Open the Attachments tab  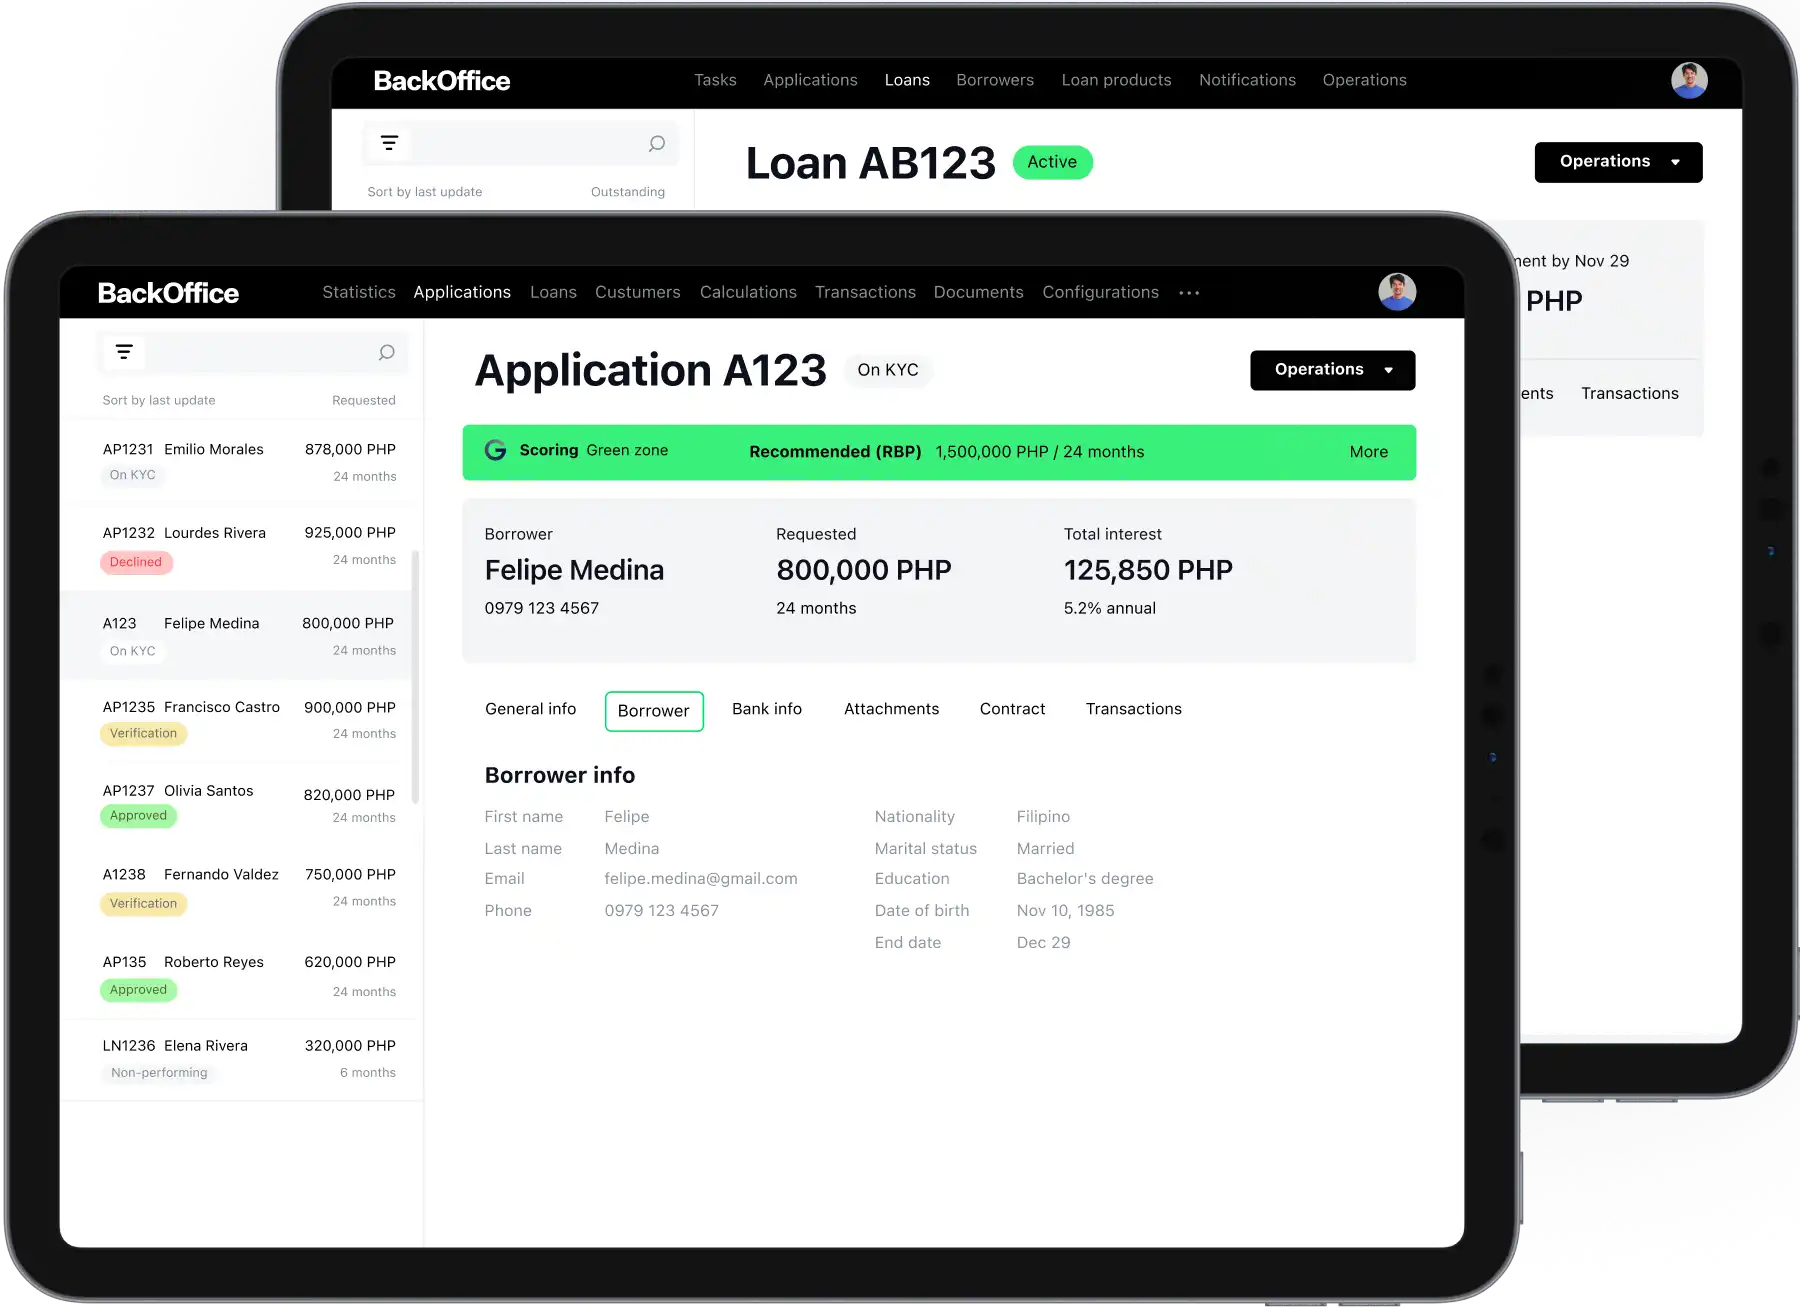(891, 709)
